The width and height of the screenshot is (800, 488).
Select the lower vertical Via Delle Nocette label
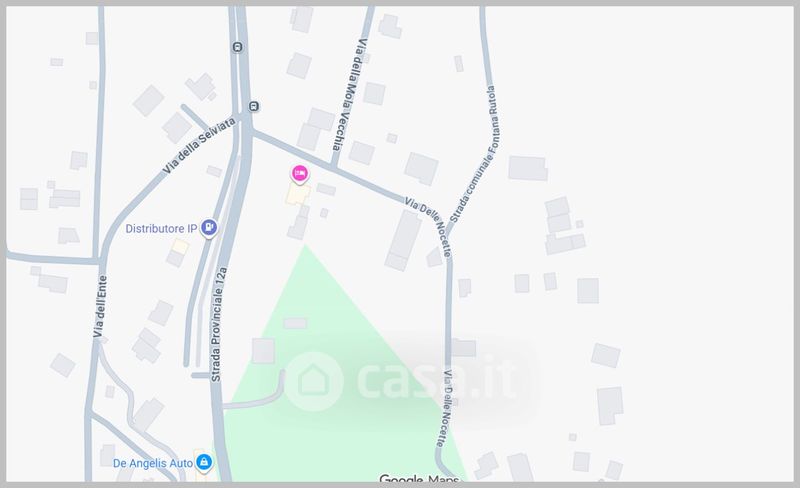coord(444,408)
